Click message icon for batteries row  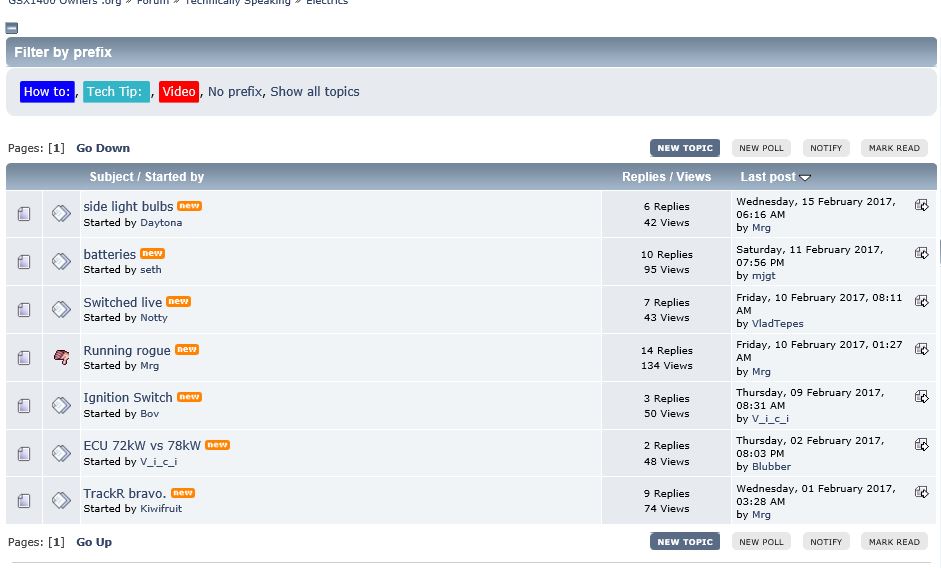click(x=61, y=261)
